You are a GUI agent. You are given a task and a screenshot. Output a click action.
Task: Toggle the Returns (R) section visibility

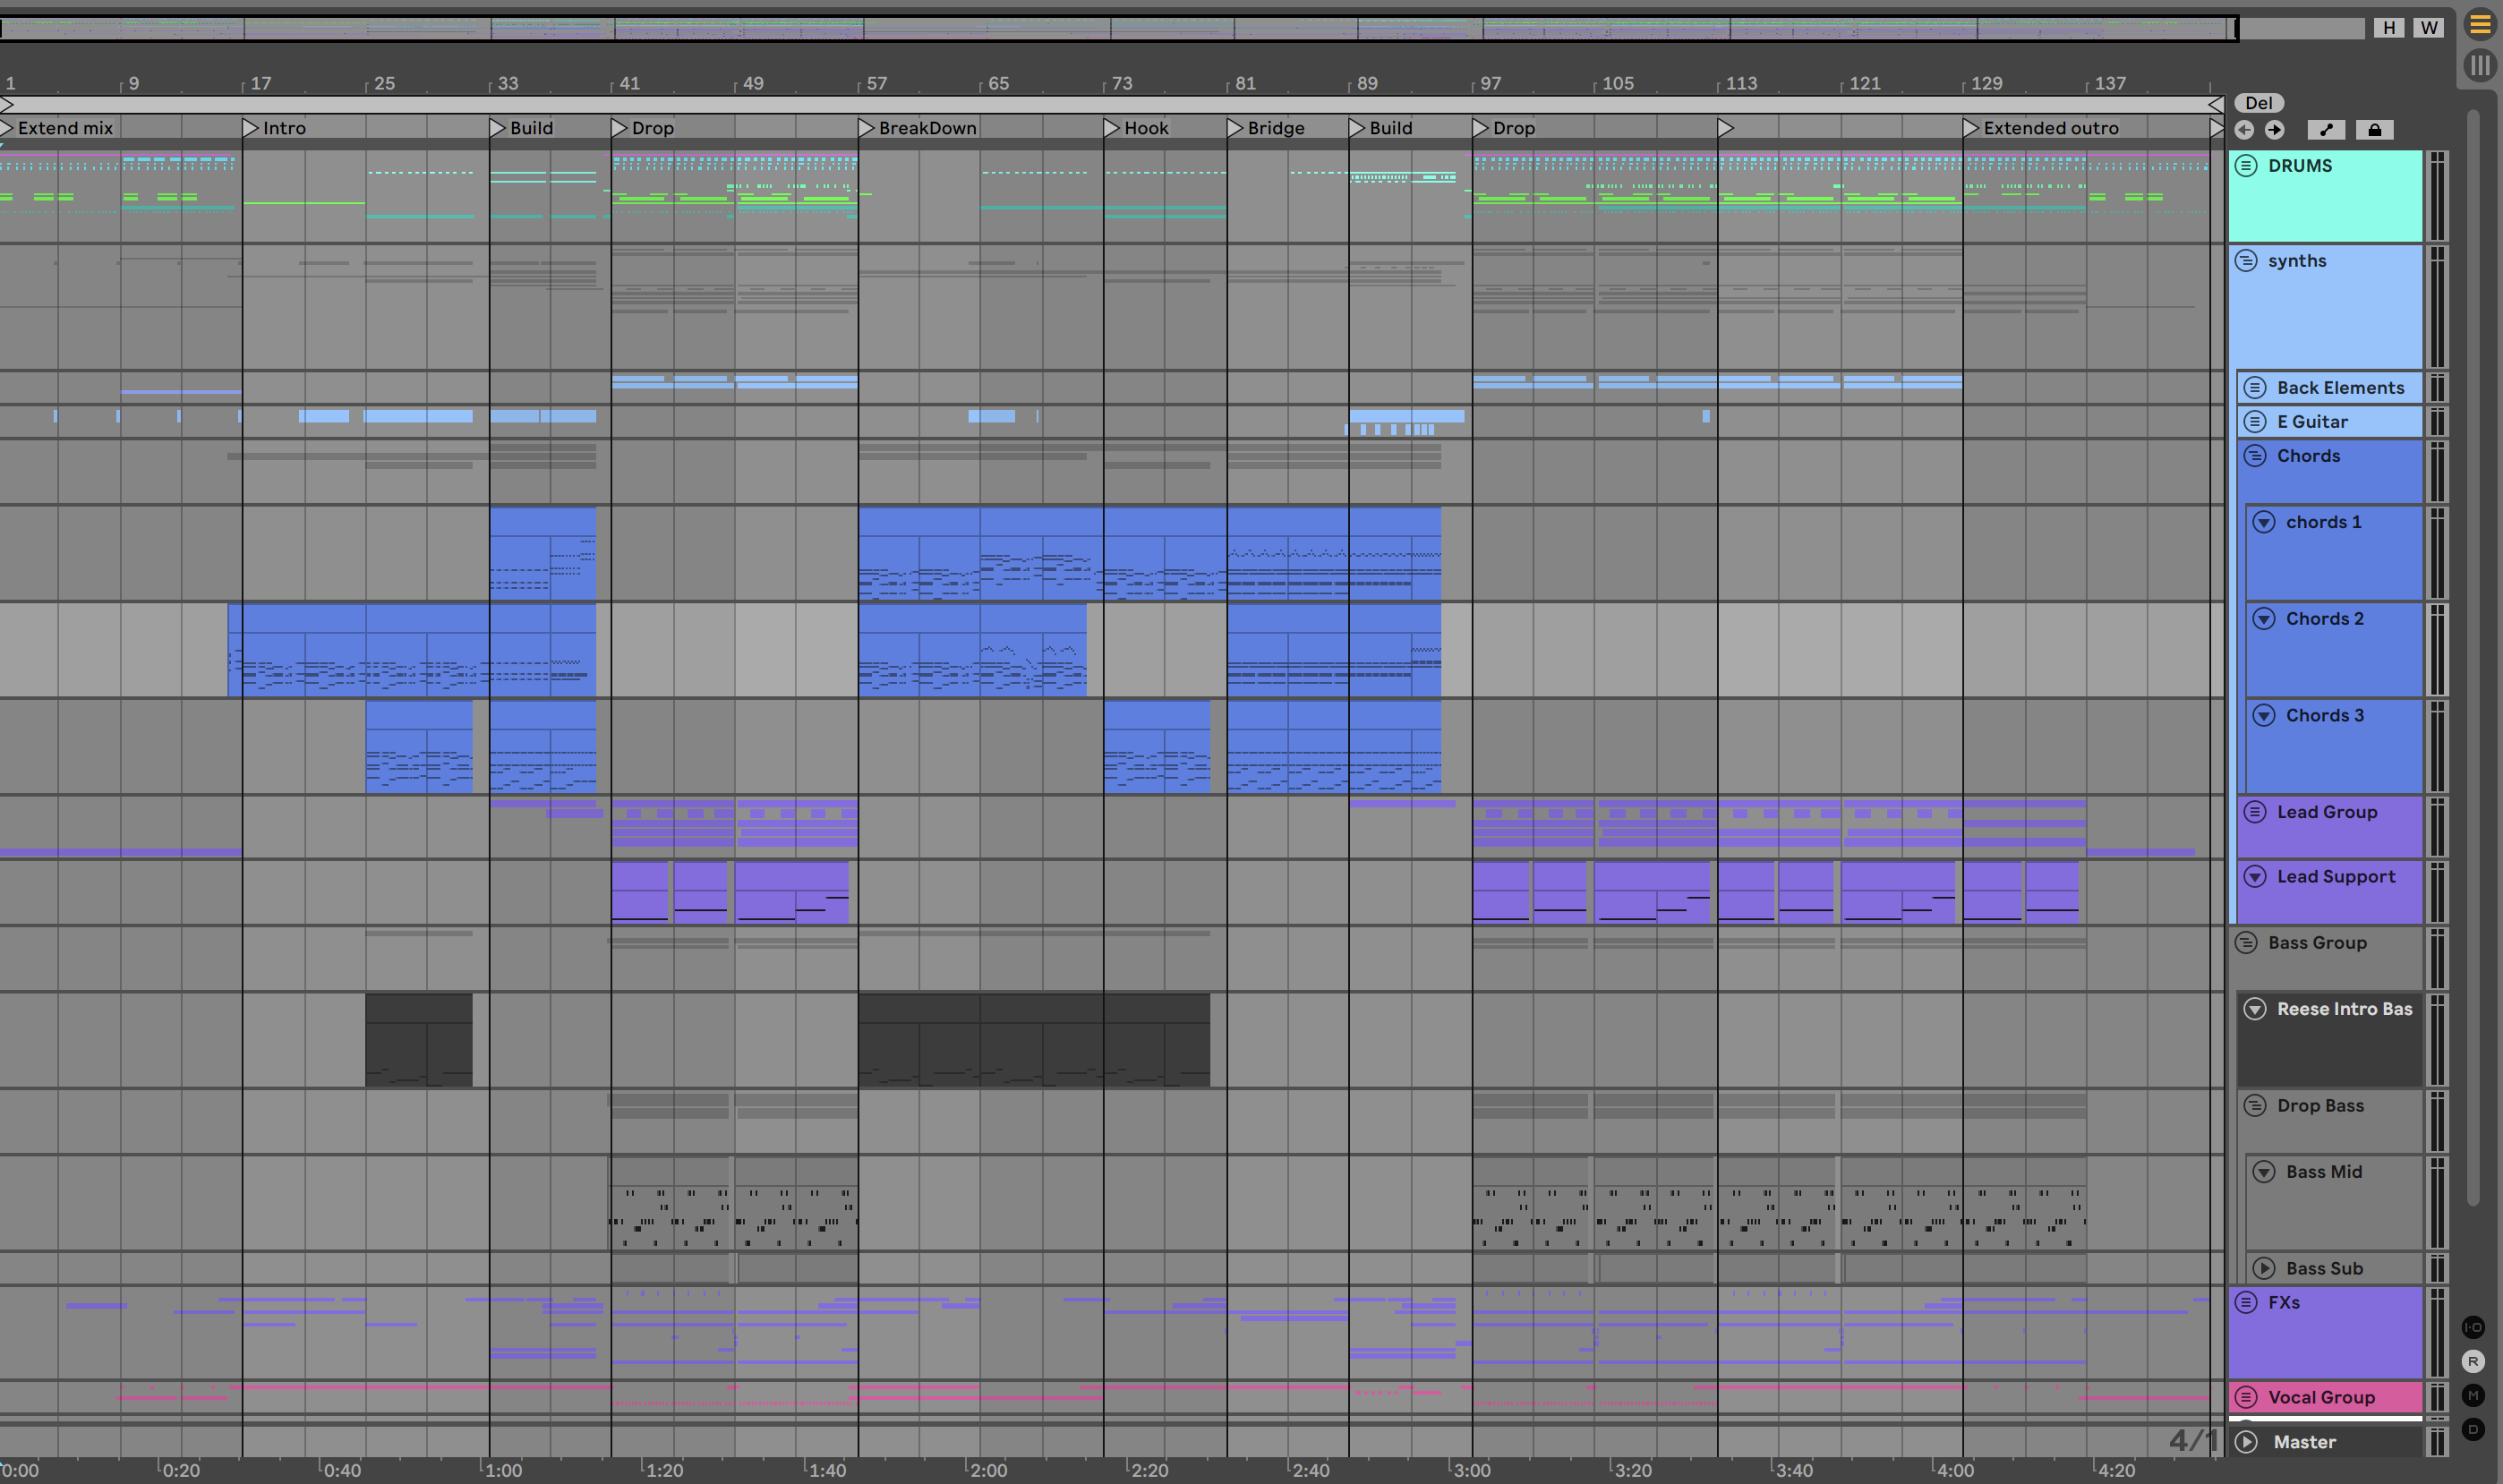pos(2473,1361)
